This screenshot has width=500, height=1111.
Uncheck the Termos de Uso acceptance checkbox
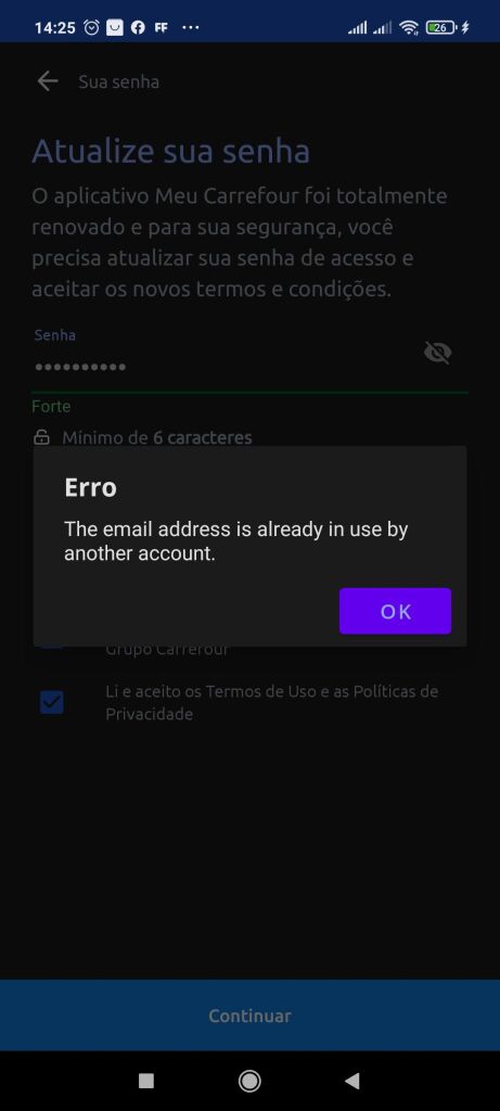tap(52, 702)
